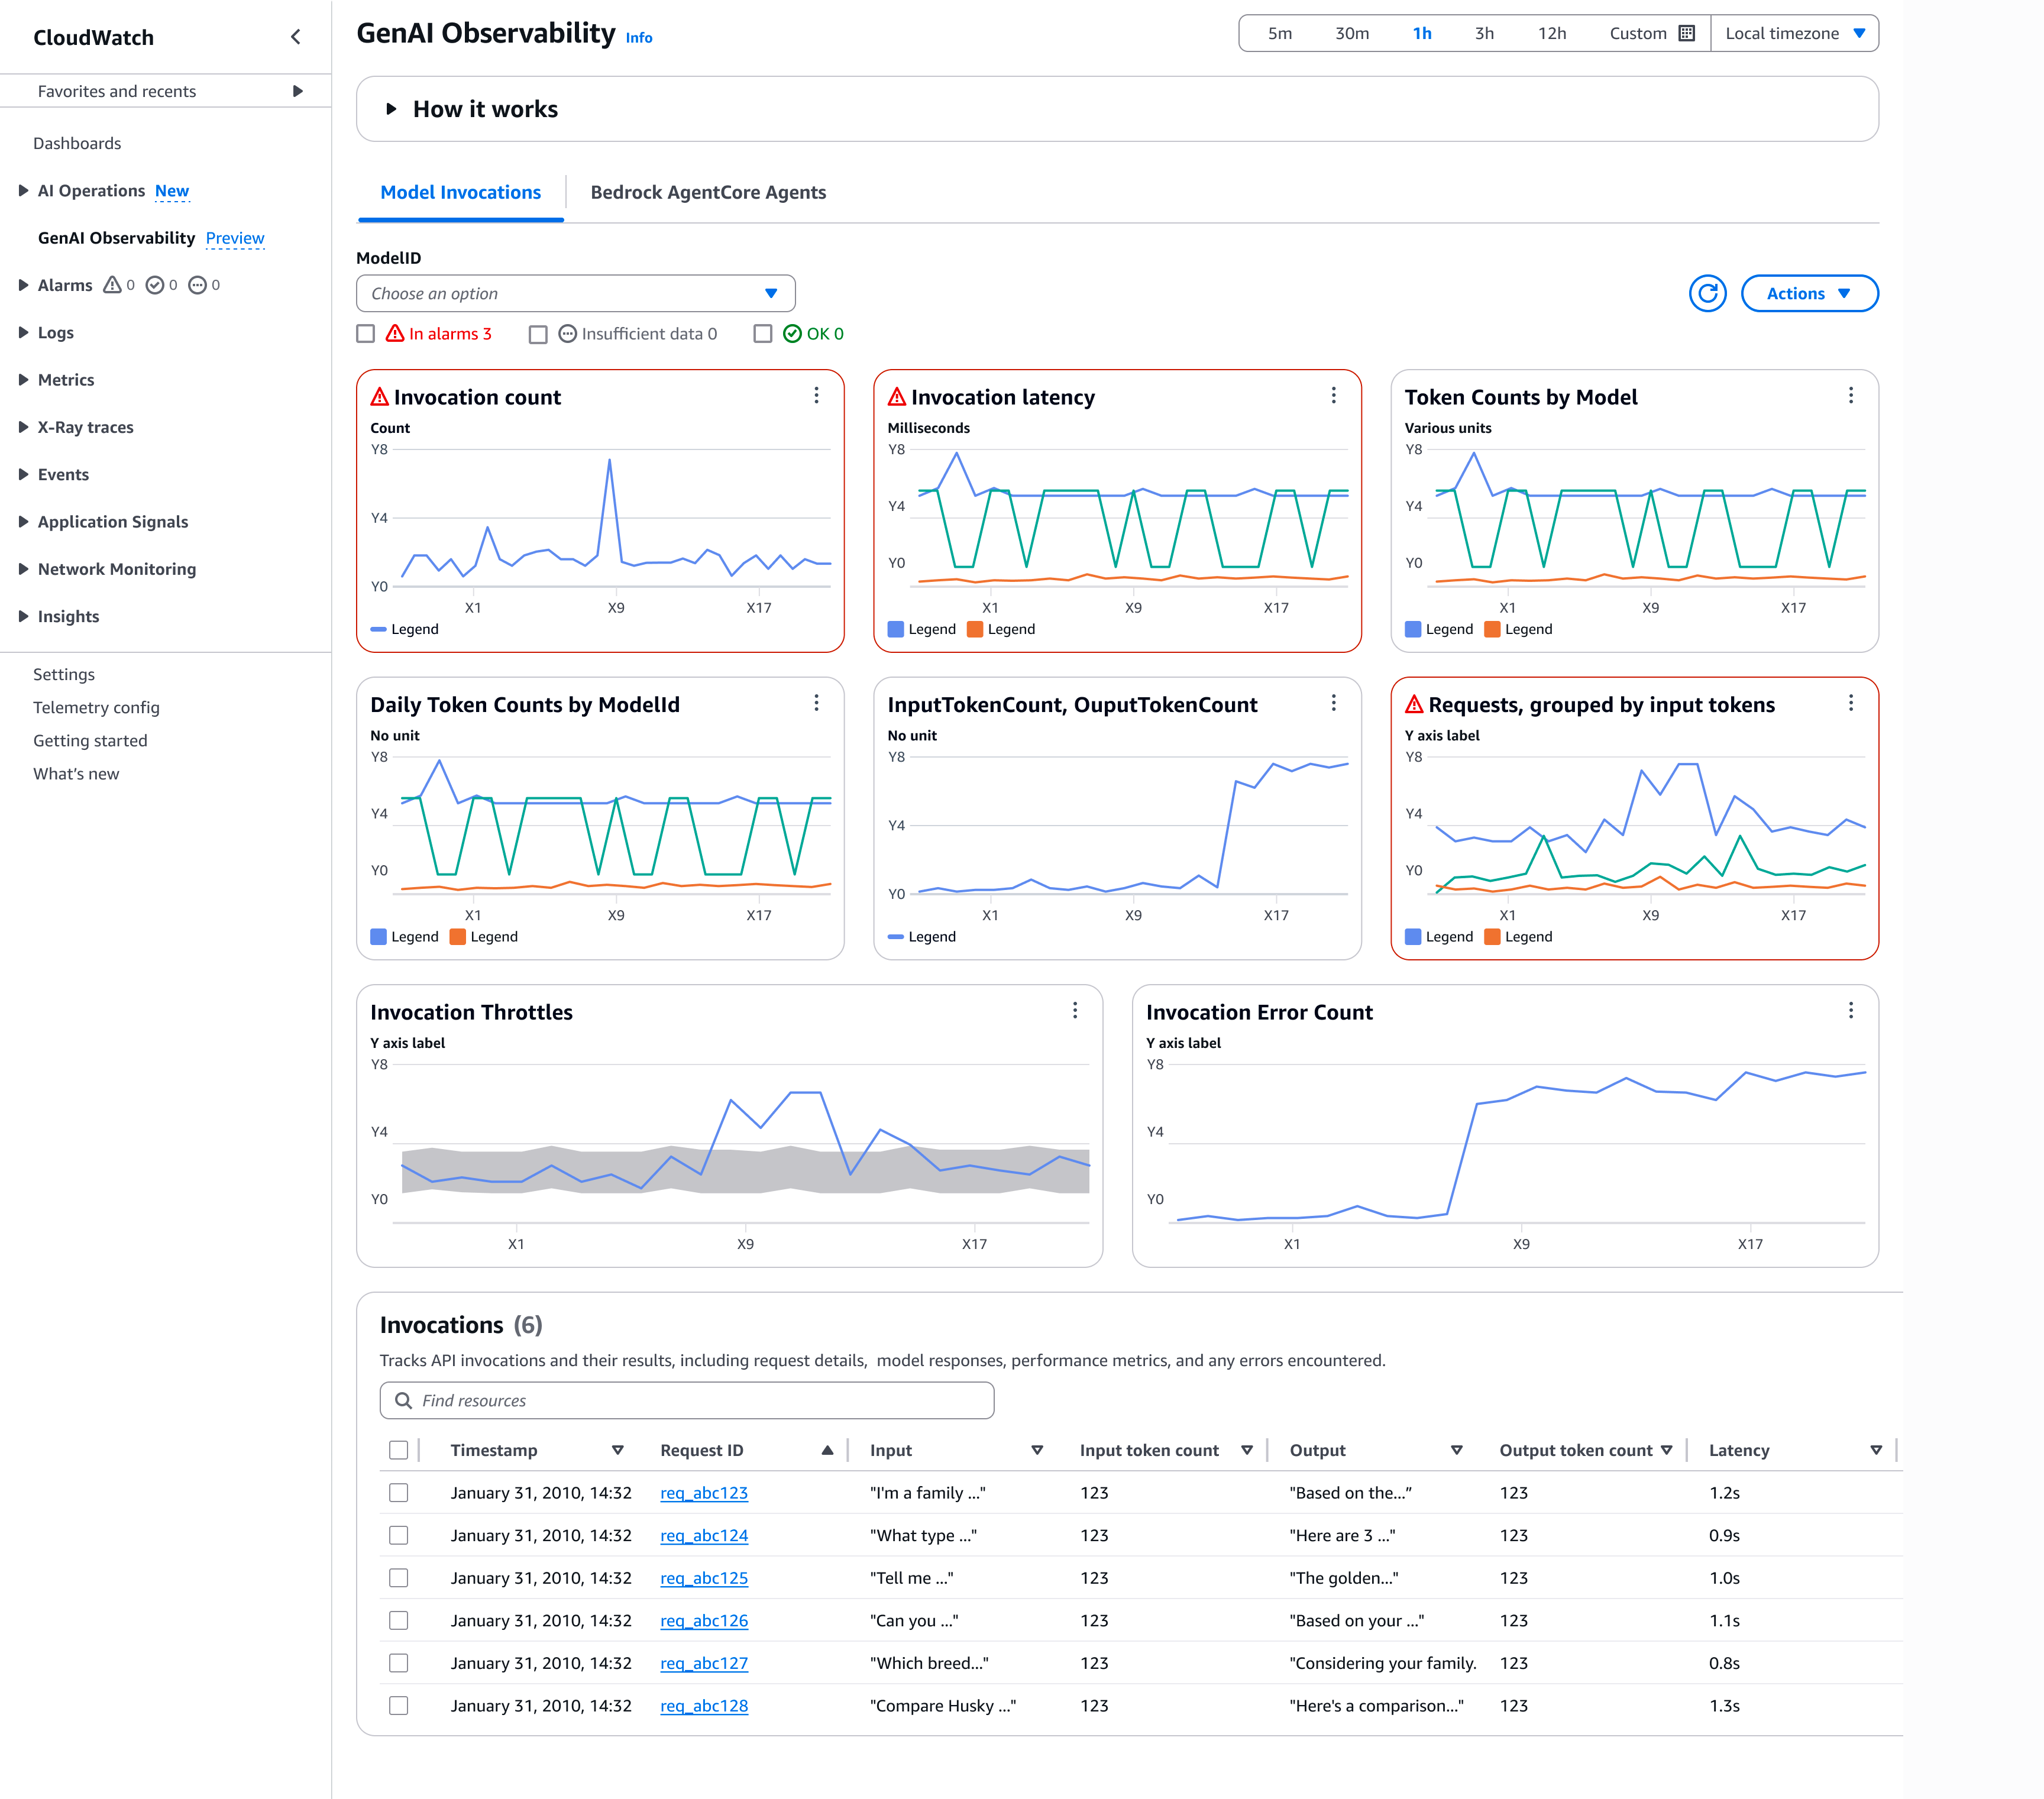Check the In alarms filter checkbox
Image resolution: width=2044 pixels, height=1799 pixels.
[366, 334]
